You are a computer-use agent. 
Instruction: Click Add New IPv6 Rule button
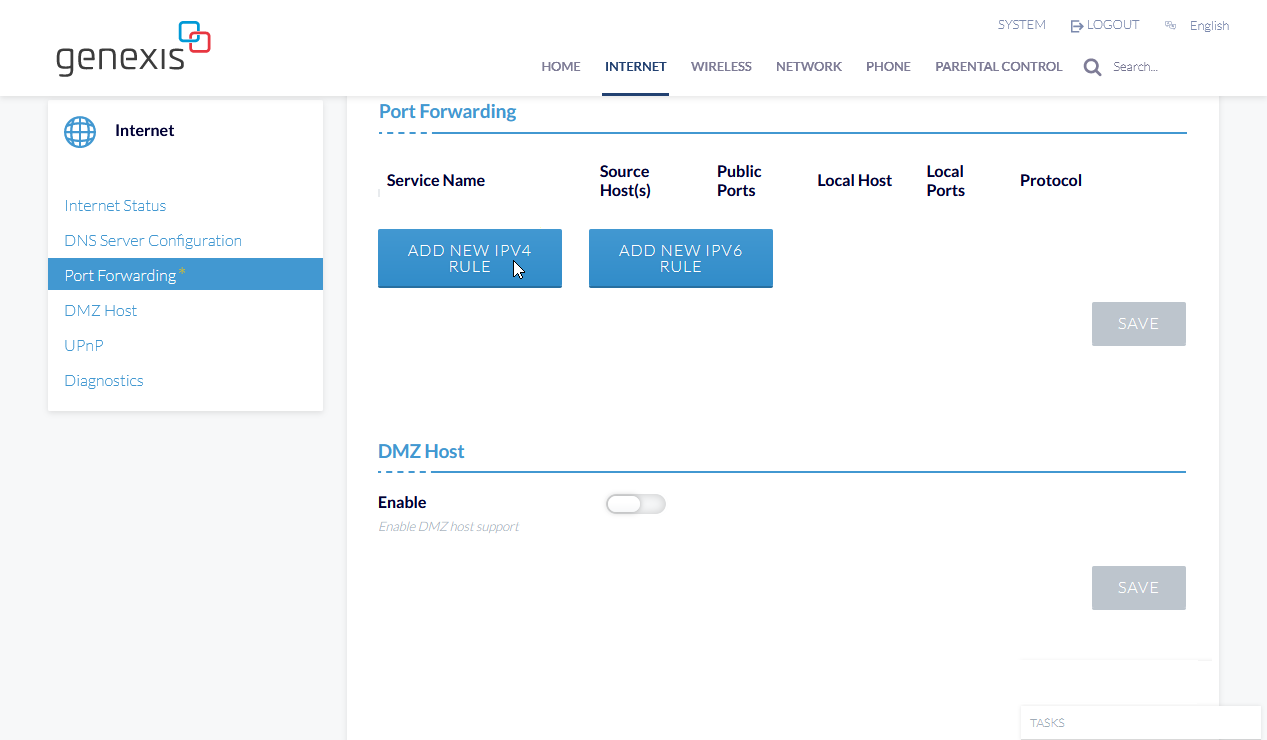pyautogui.click(x=680, y=259)
